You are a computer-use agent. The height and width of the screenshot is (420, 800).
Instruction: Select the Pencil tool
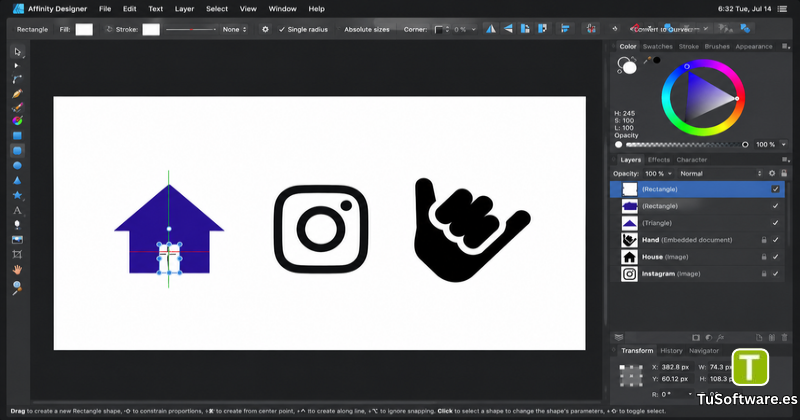(17, 107)
